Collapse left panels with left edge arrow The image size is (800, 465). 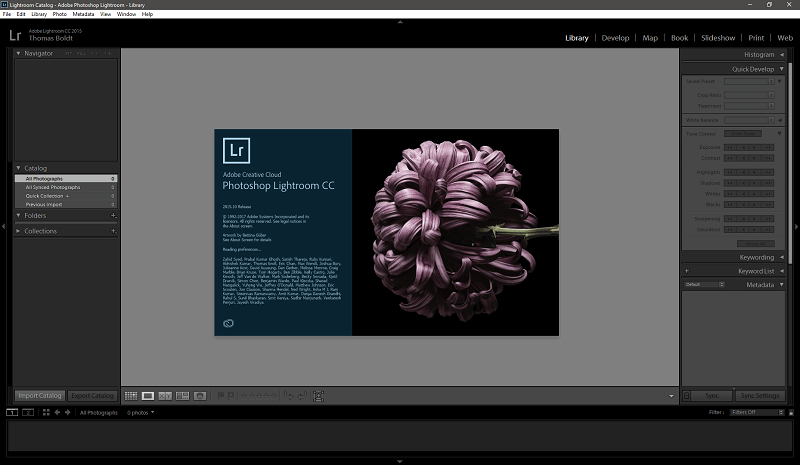tap(4, 226)
